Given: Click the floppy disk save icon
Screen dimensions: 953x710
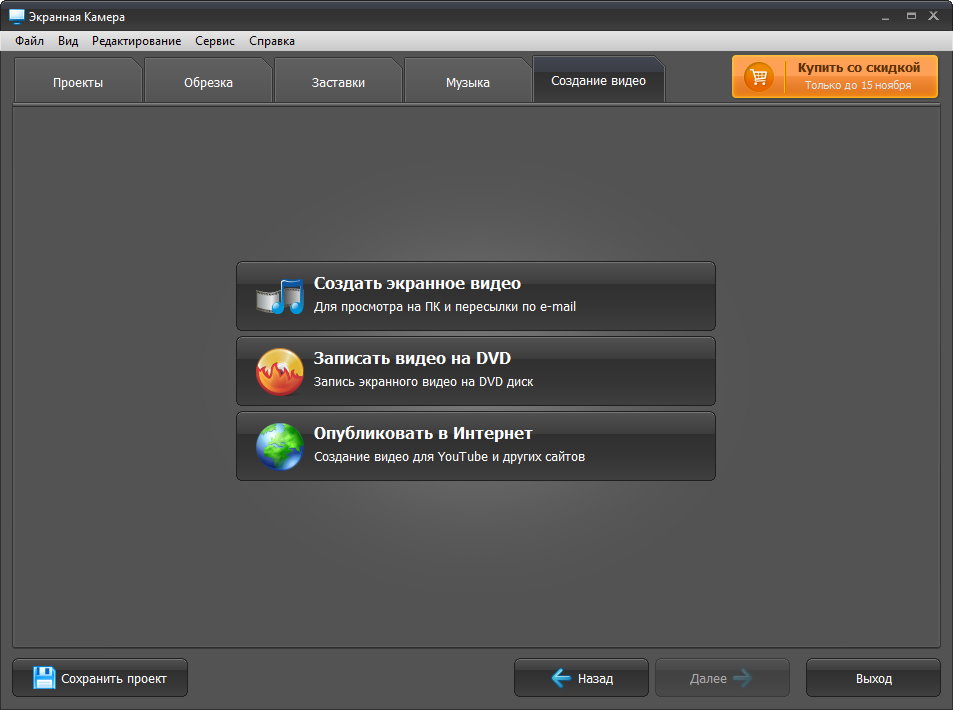Looking at the screenshot, I should 44,678.
